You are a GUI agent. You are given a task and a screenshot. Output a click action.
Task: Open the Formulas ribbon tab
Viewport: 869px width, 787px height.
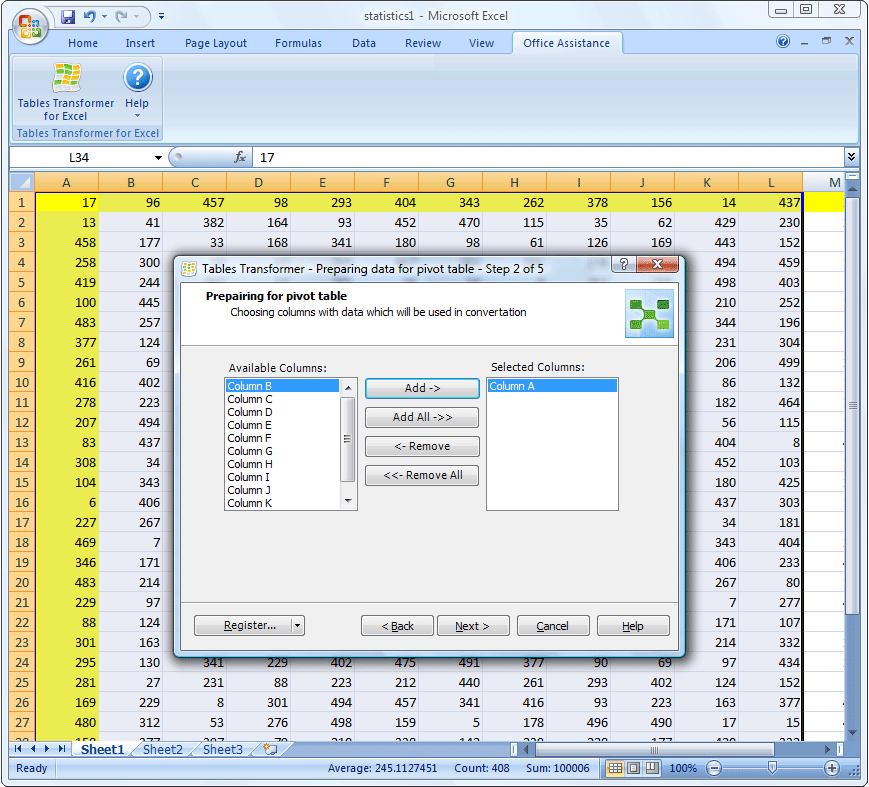click(298, 43)
